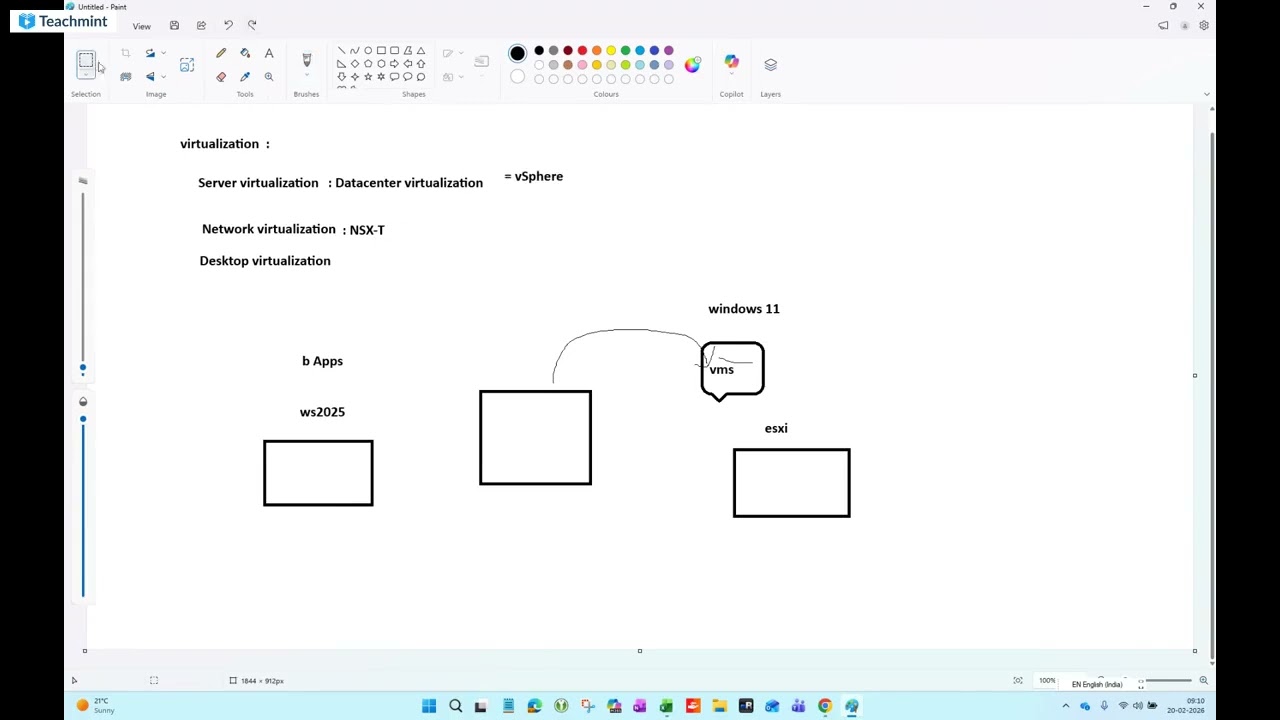Open File Explorer from the taskbar

click(719, 706)
